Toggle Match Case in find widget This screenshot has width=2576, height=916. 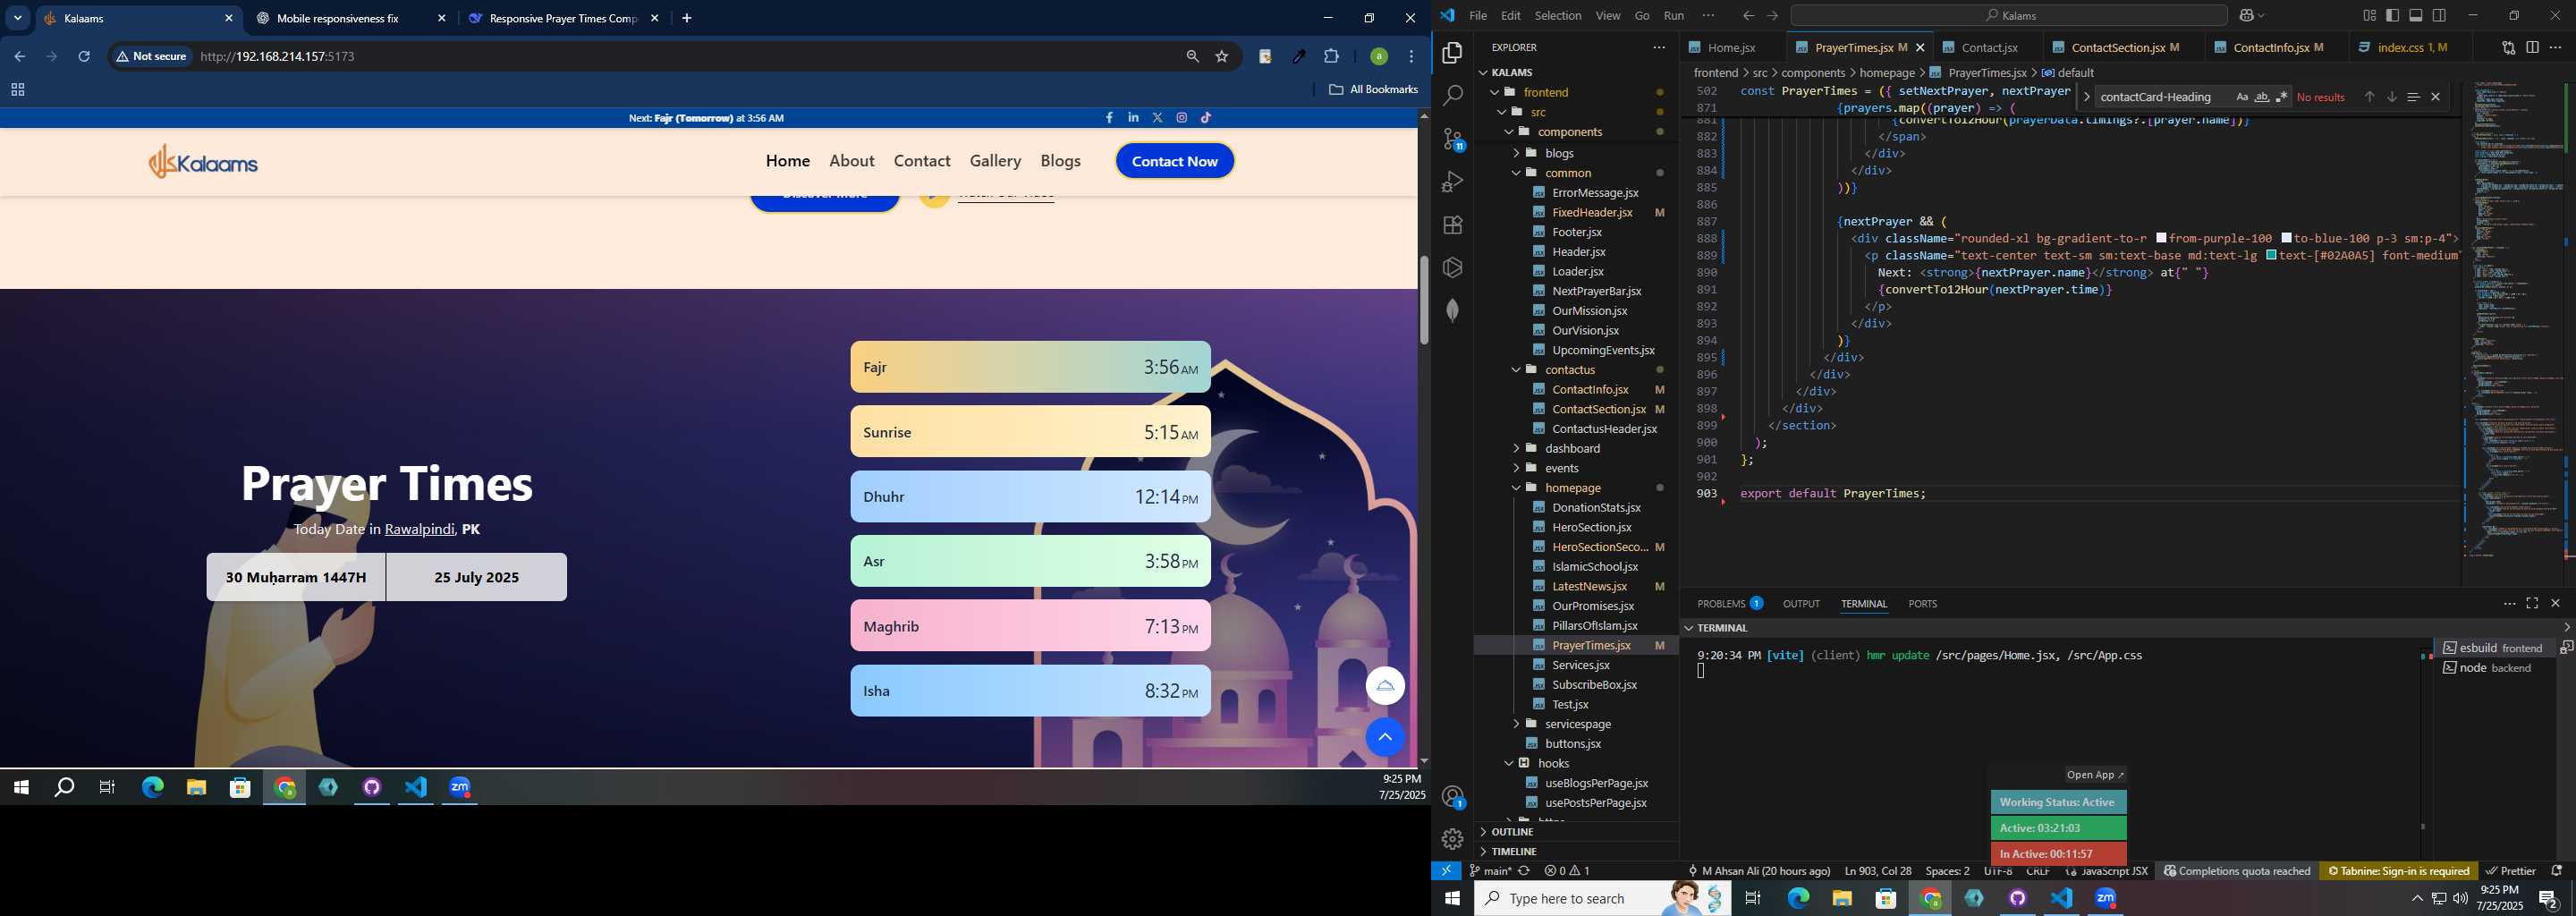2242,97
